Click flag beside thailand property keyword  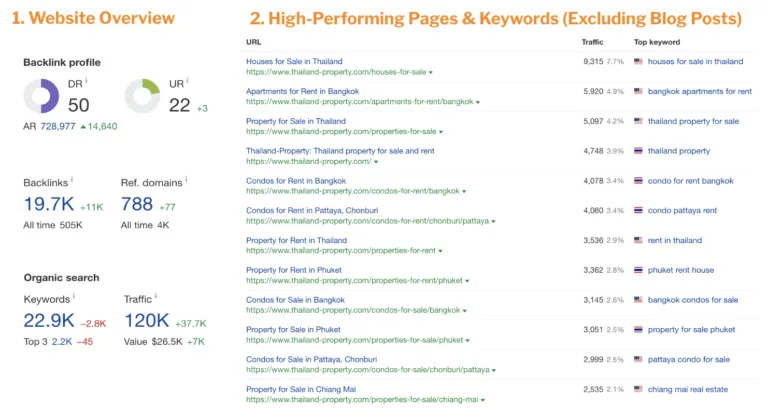tap(638, 151)
